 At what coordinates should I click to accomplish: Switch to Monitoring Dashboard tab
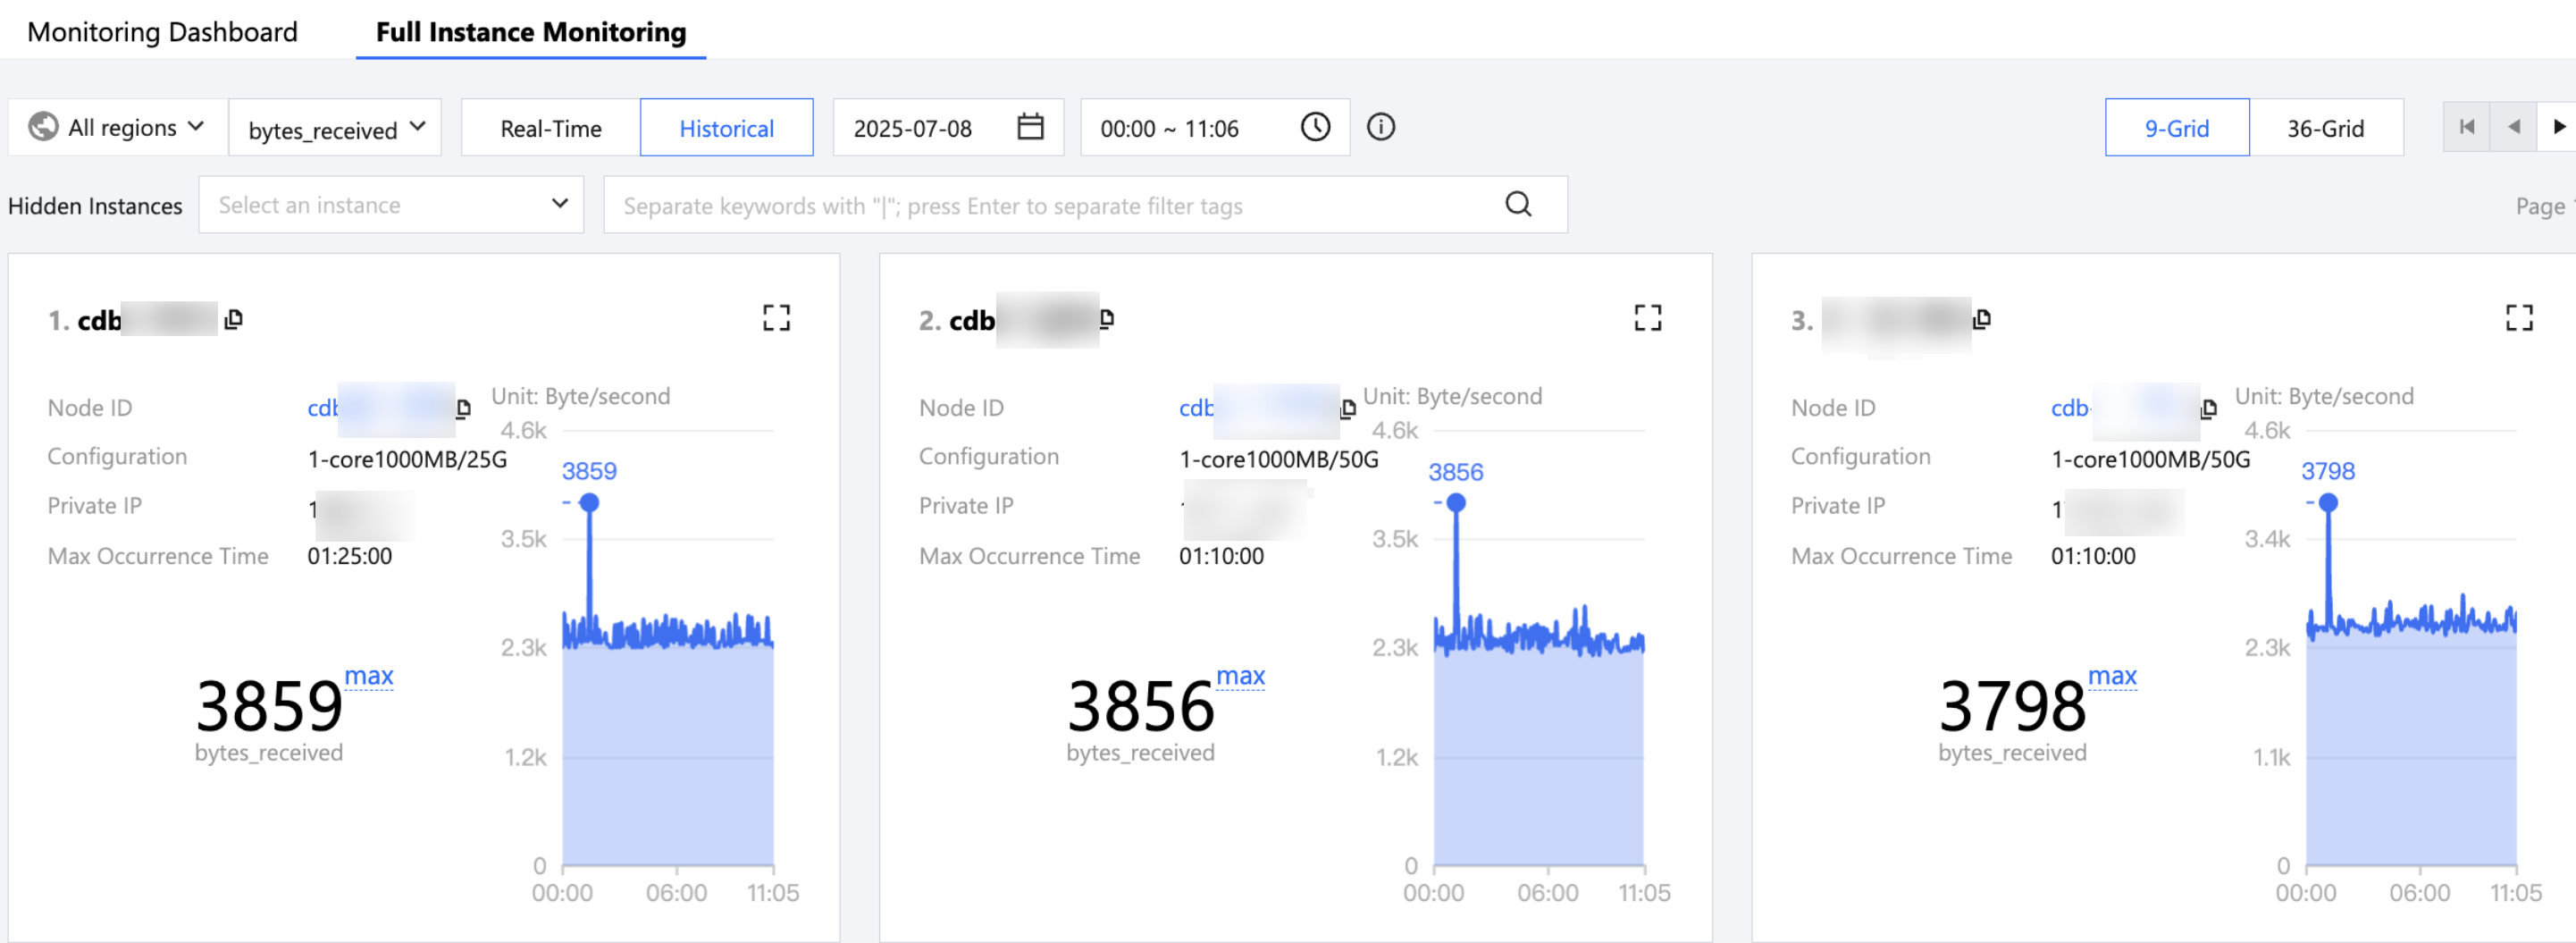click(162, 32)
